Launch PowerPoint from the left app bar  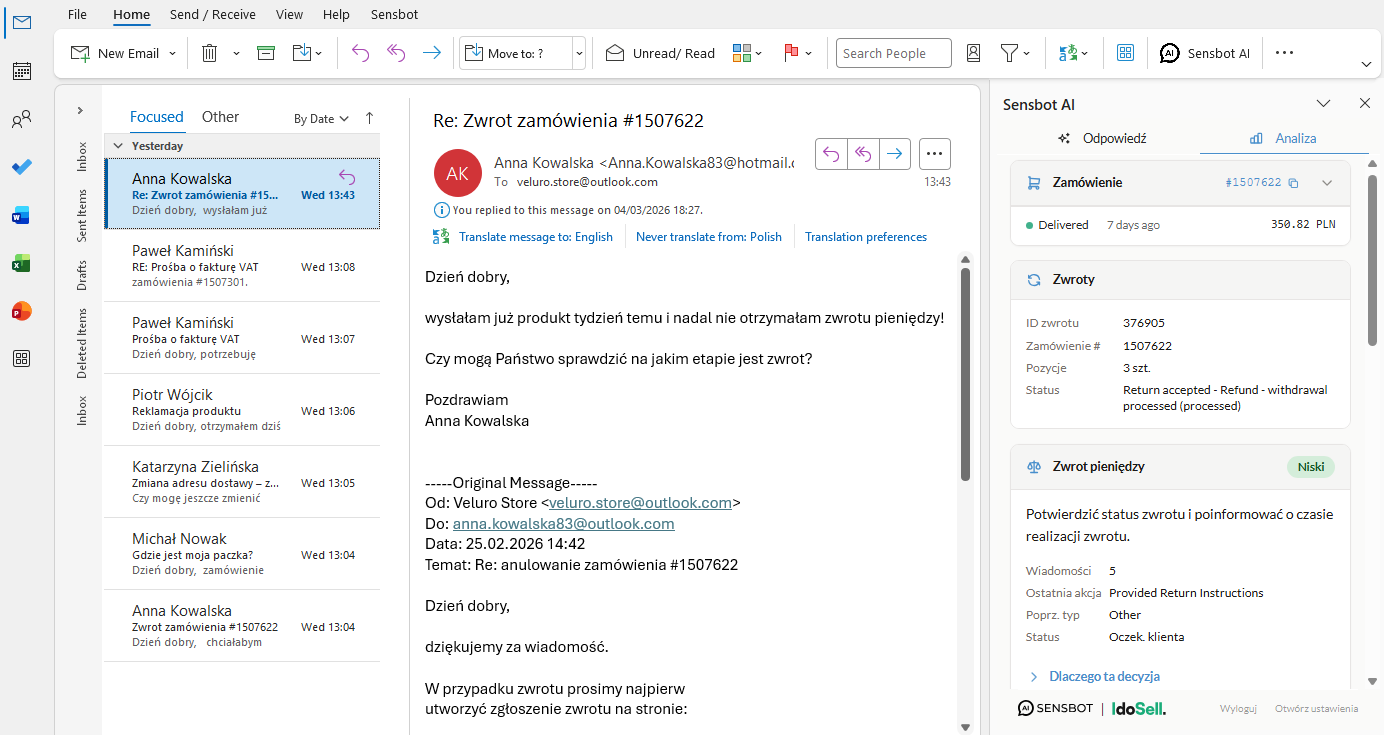click(21, 311)
